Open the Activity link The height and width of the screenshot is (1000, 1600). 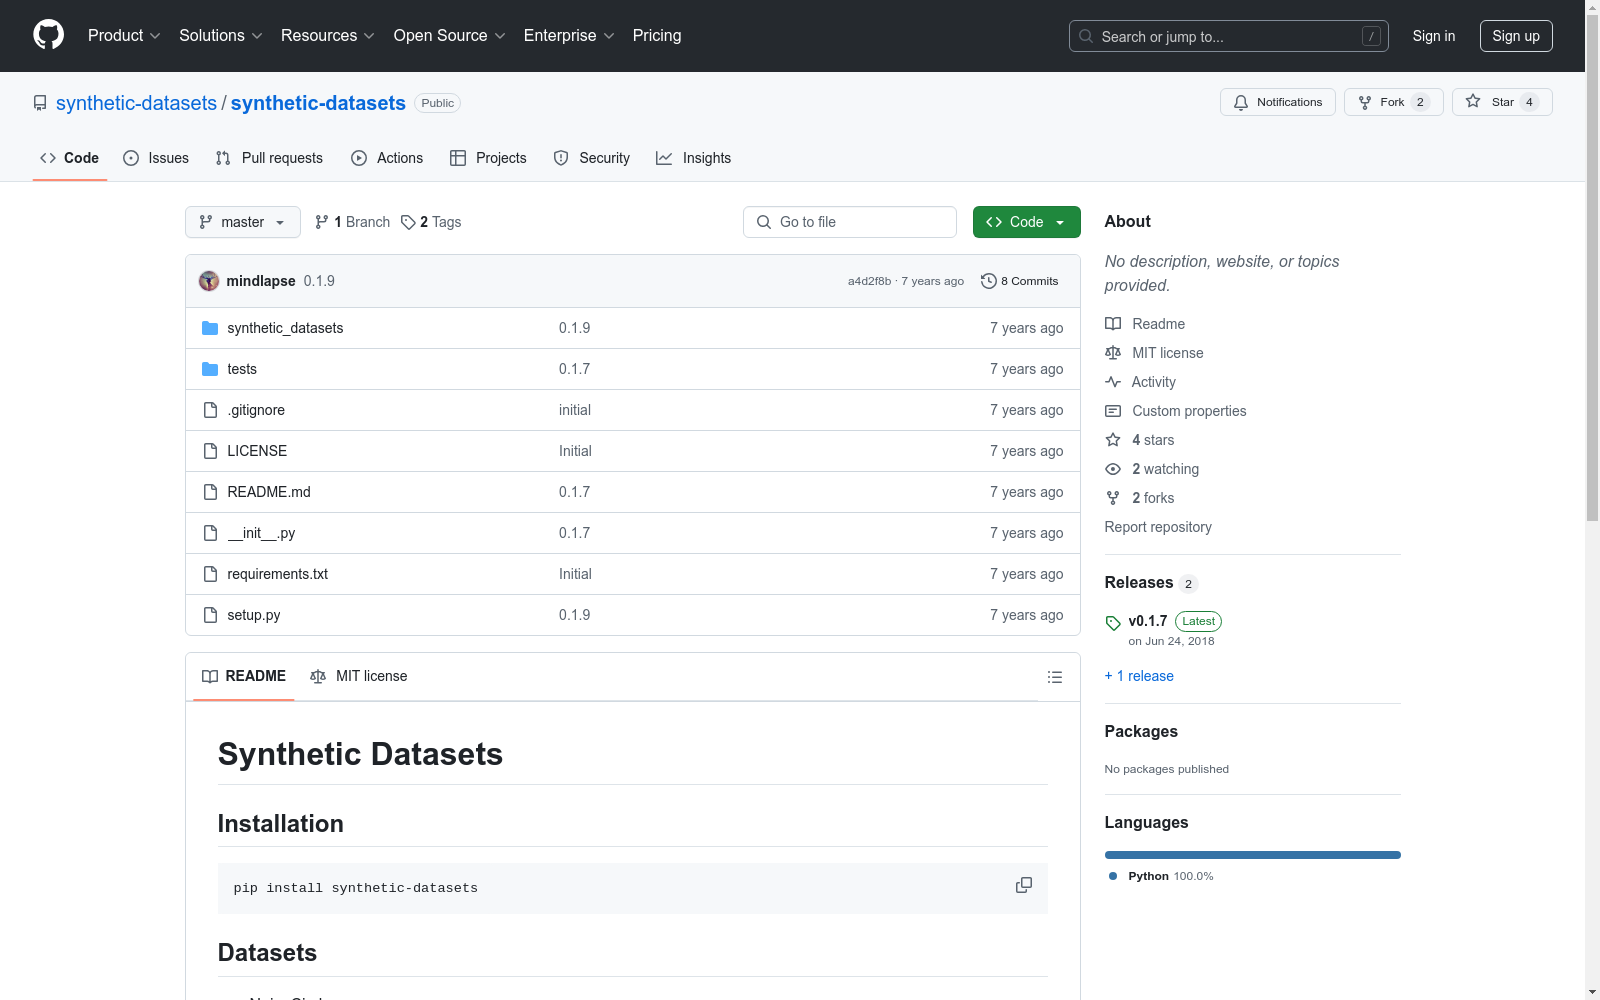(x=1140, y=382)
